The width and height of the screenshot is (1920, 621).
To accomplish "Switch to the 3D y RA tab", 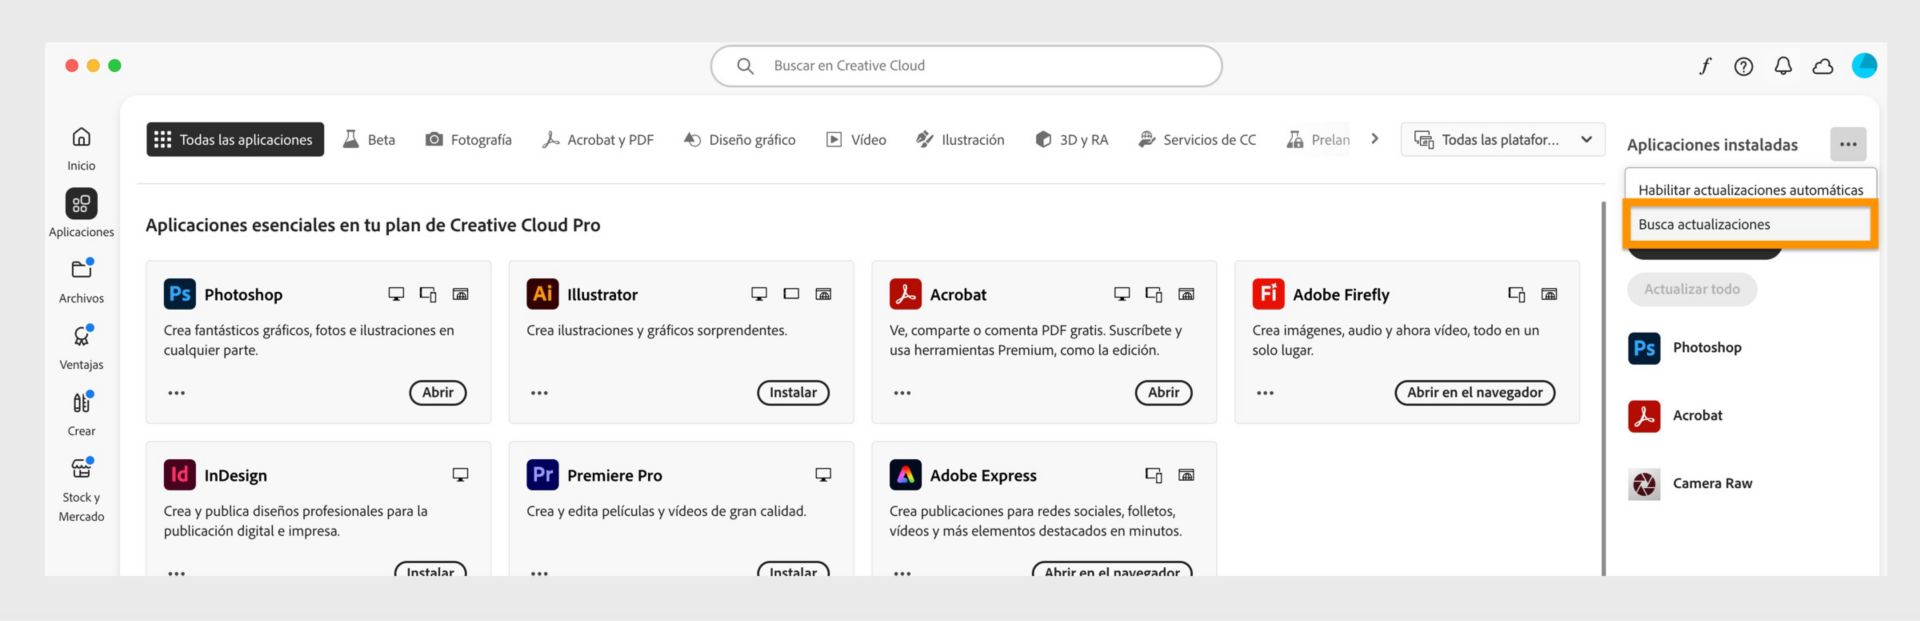I will (1071, 140).
